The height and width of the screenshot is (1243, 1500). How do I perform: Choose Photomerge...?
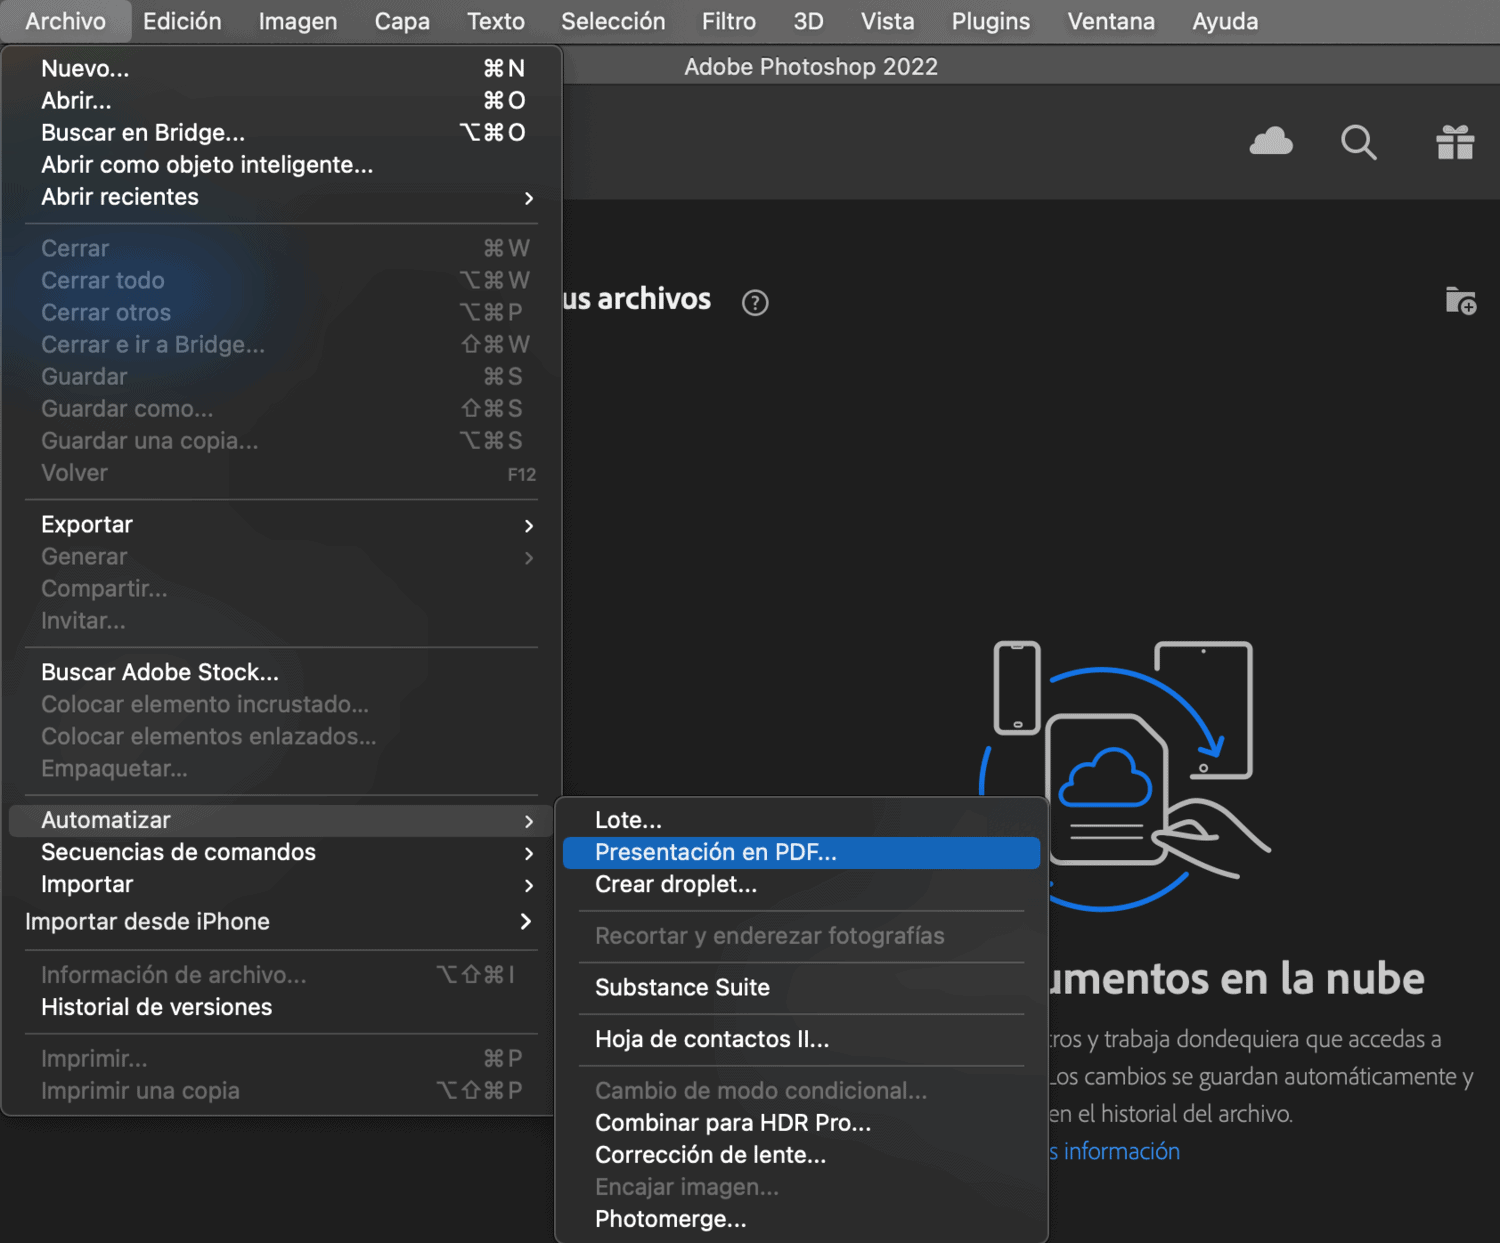(801, 1220)
